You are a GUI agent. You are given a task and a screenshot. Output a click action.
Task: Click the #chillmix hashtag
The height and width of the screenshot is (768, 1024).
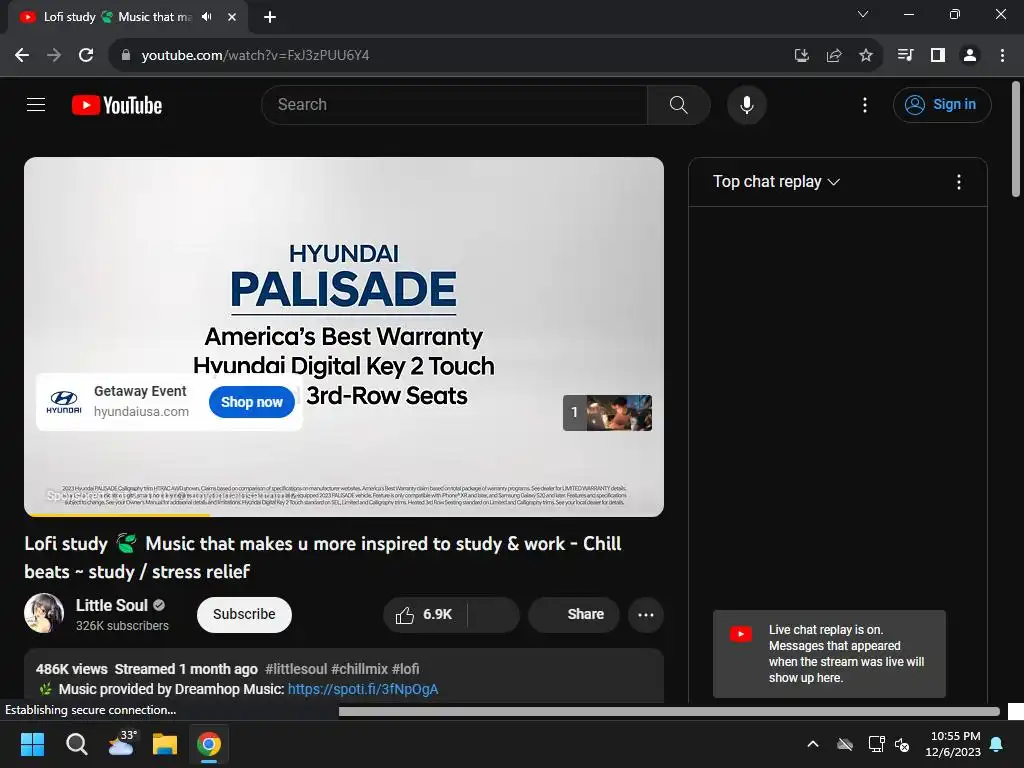(x=360, y=669)
